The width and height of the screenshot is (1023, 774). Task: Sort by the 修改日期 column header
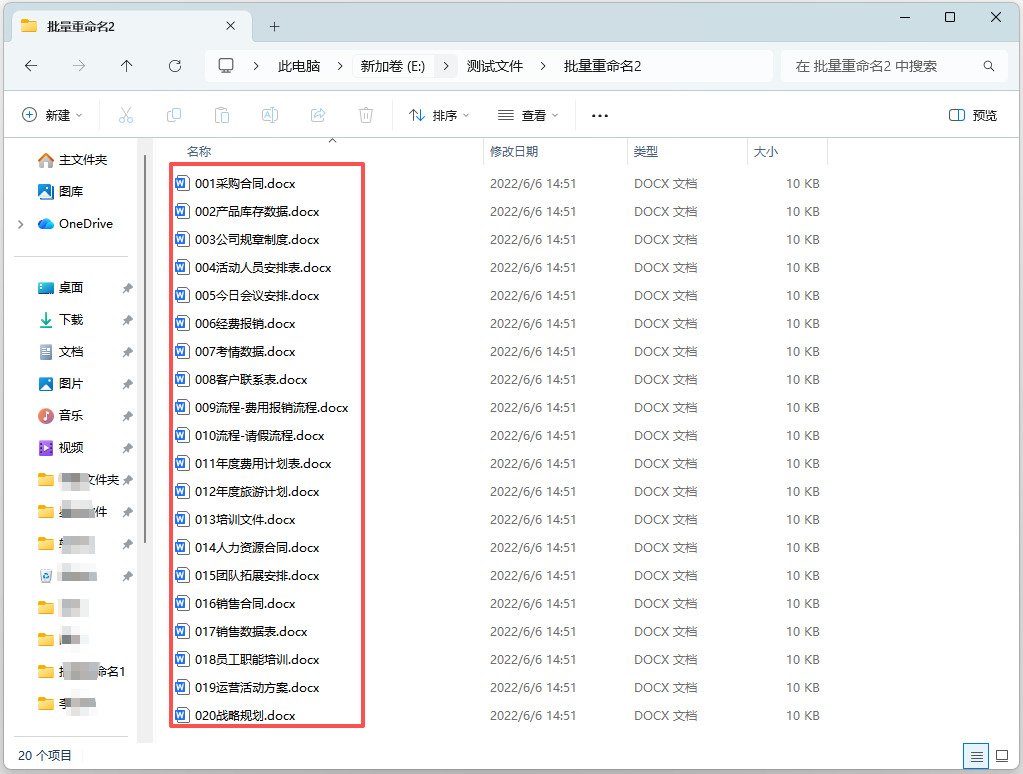513,151
